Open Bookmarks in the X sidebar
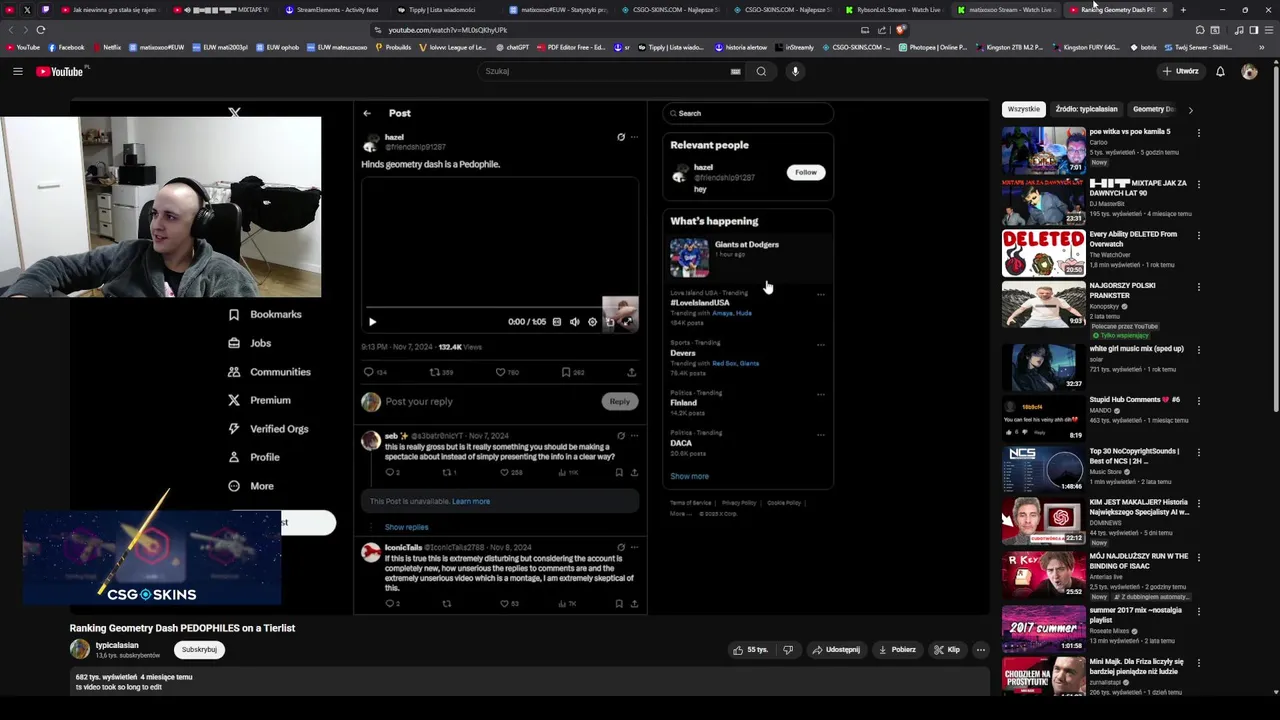This screenshot has height=720, width=1280. click(x=265, y=314)
